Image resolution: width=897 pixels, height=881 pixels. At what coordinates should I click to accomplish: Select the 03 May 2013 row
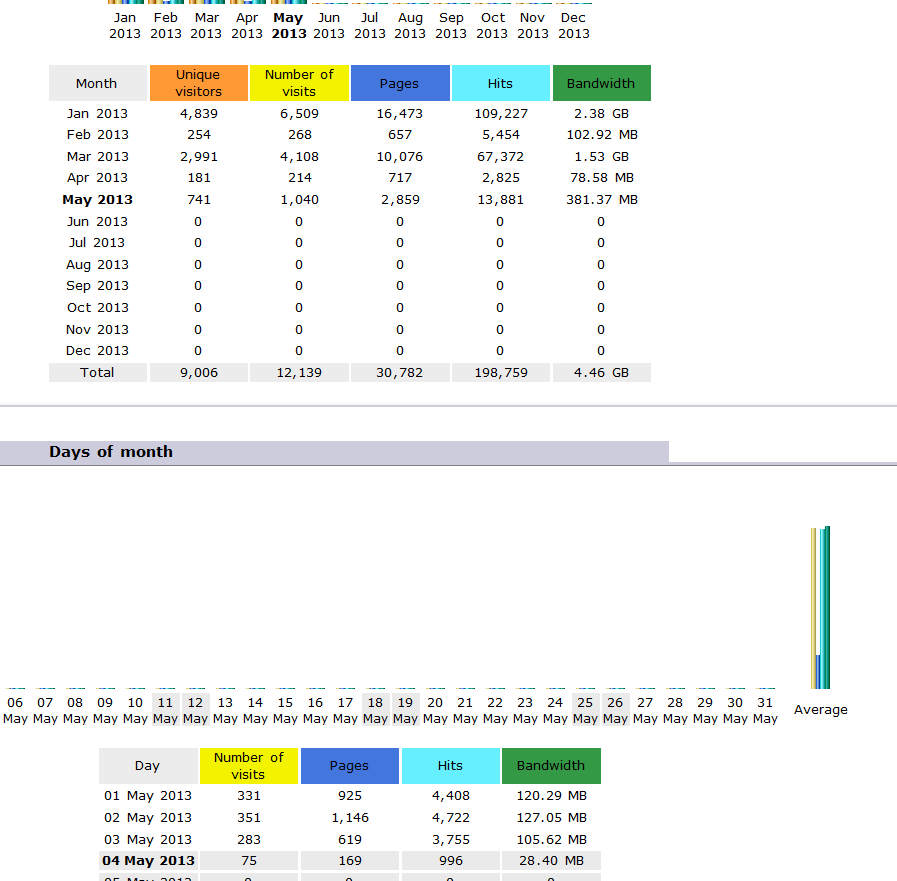click(x=350, y=839)
